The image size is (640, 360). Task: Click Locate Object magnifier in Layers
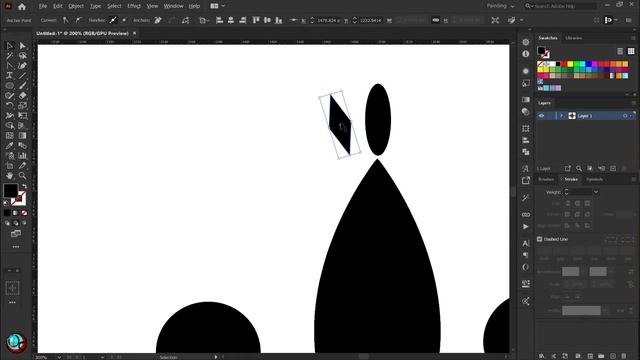coord(579,168)
